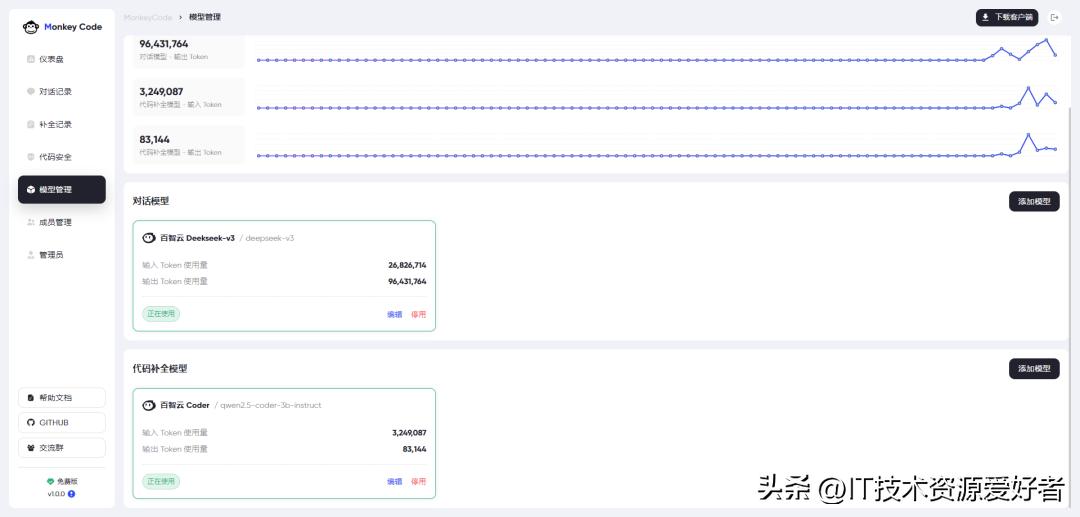Viewport: 1080px width, 517px height.
Task: Open 补全记录 completion records
Action: (62, 125)
